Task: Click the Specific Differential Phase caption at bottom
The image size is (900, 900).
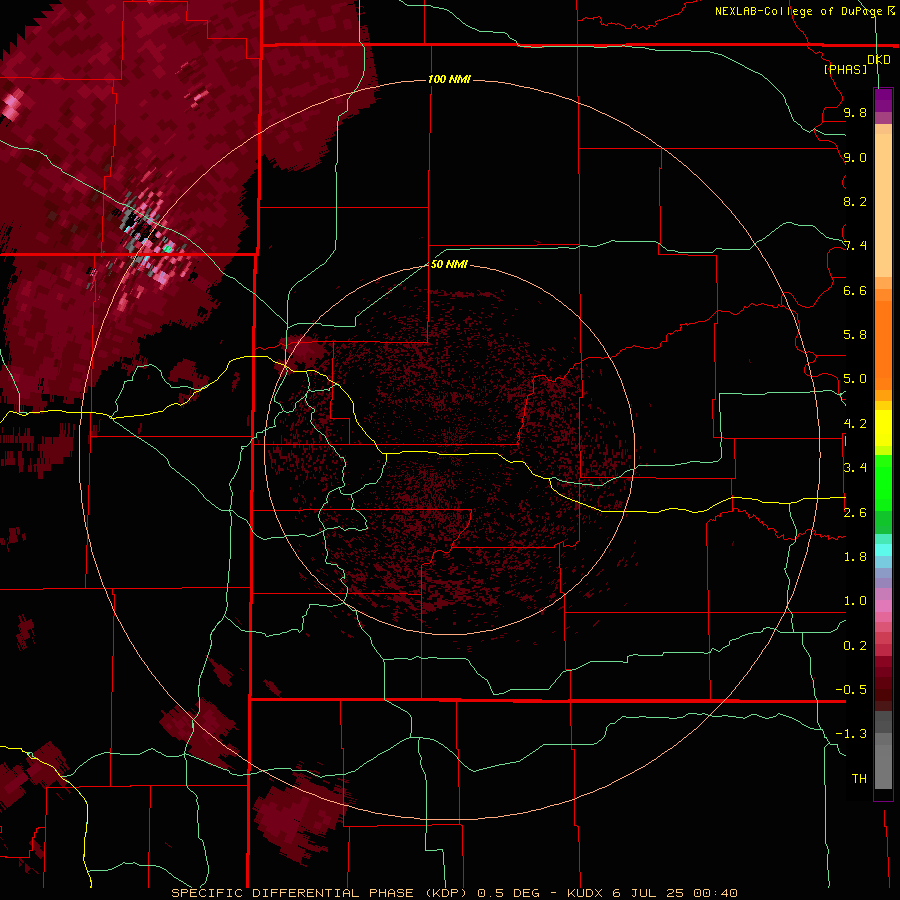Action: coord(455,893)
